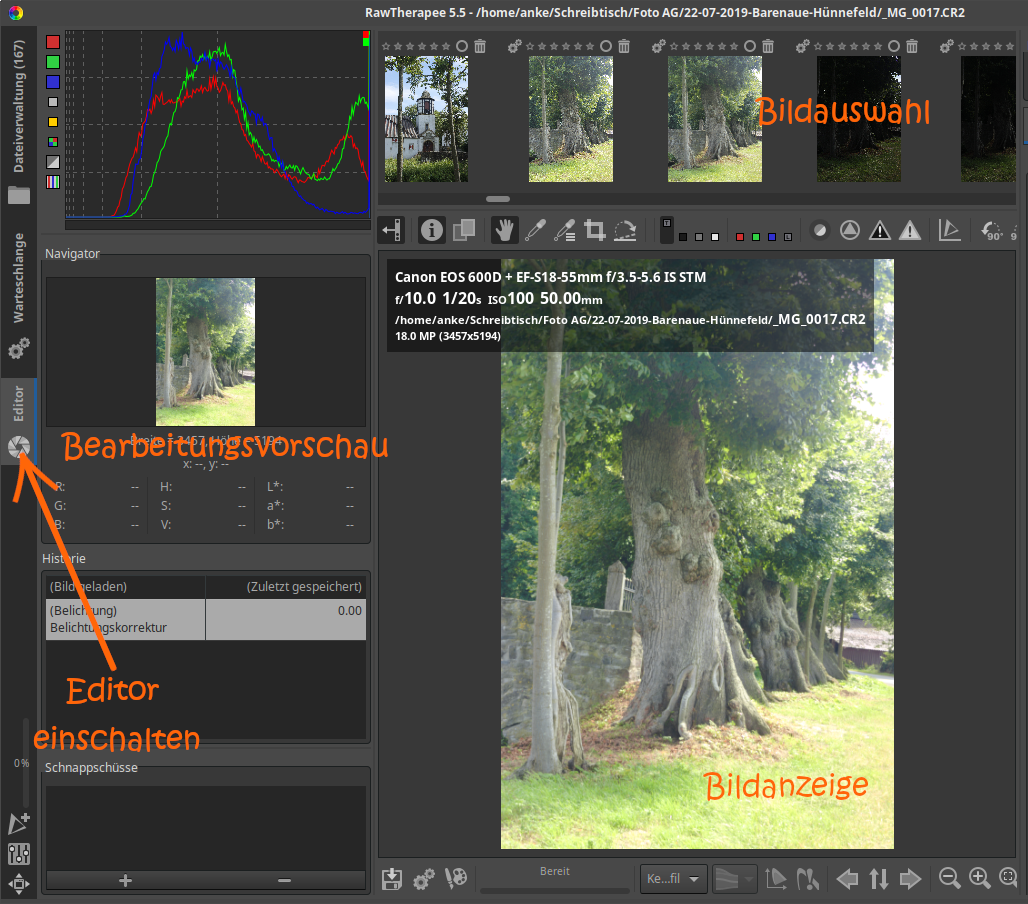
Task: Enable the shadow clipping warning indicator
Action: click(879, 231)
